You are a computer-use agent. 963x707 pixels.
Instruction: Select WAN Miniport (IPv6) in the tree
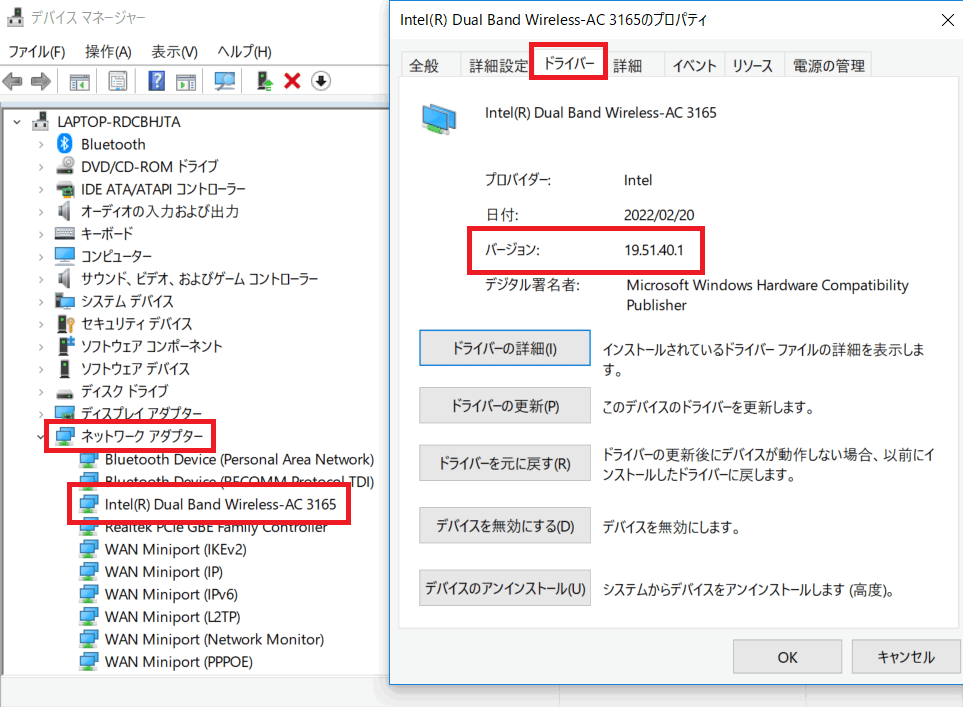pyautogui.click(x=171, y=594)
